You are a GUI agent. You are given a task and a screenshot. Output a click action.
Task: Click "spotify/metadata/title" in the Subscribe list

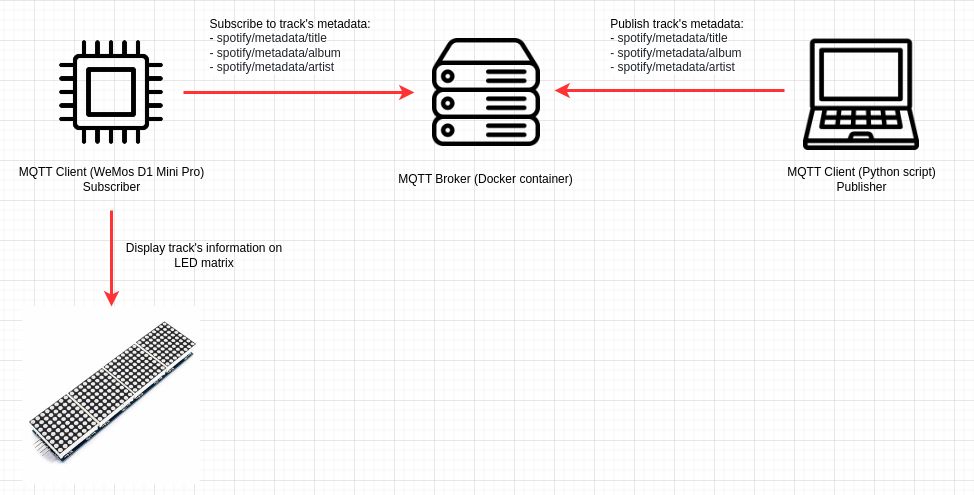tap(271, 39)
